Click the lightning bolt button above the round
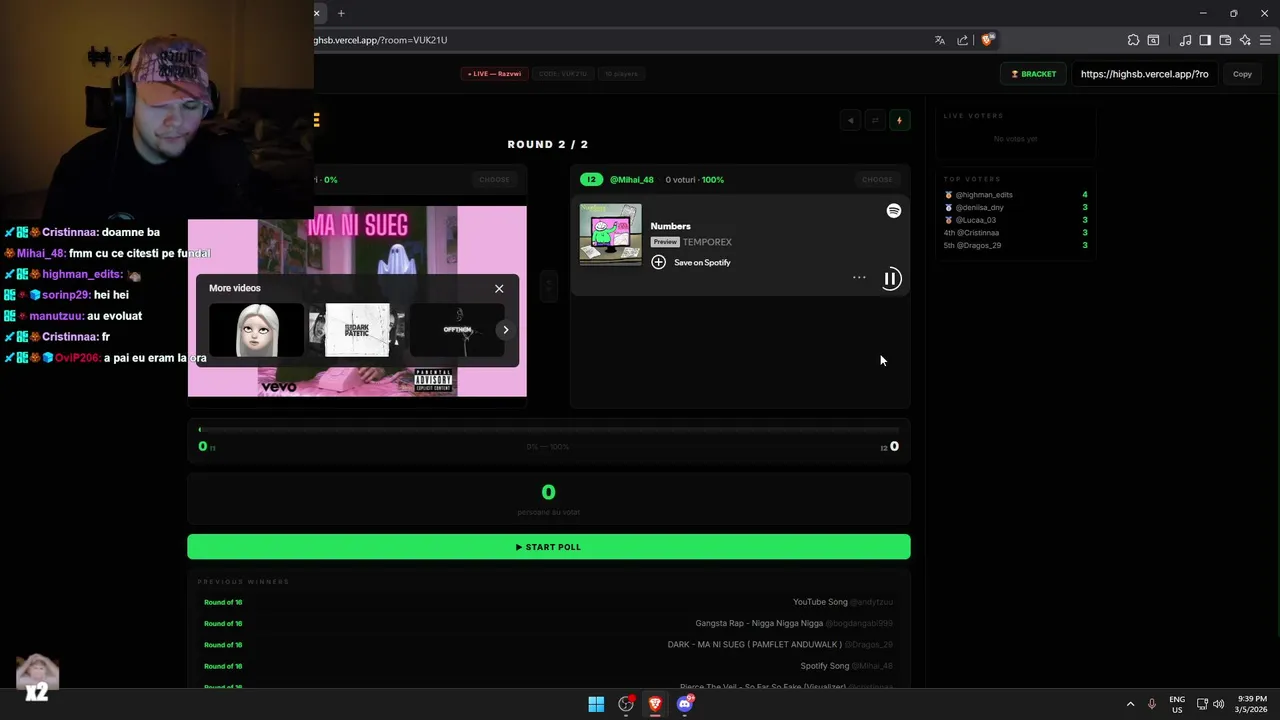Screen dimensions: 1280x720 tap(899, 120)
